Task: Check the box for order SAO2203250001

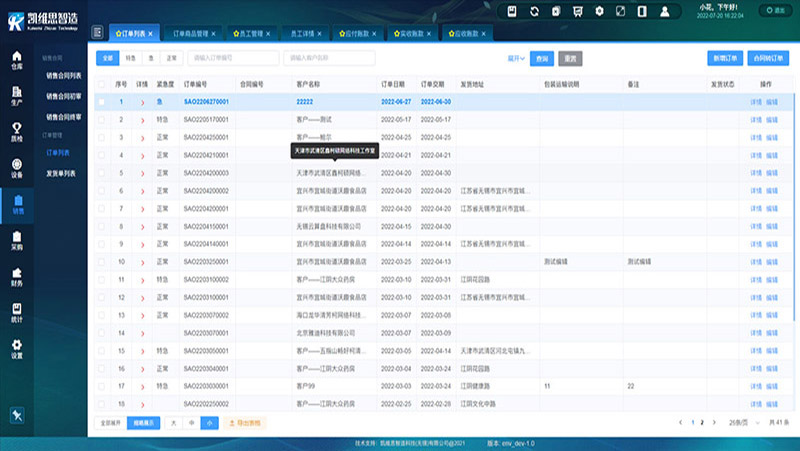Action: click(x=102, y=262)
